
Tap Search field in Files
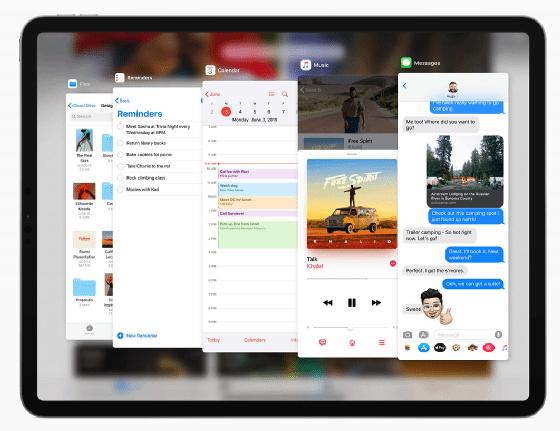[x=91, y=116]
